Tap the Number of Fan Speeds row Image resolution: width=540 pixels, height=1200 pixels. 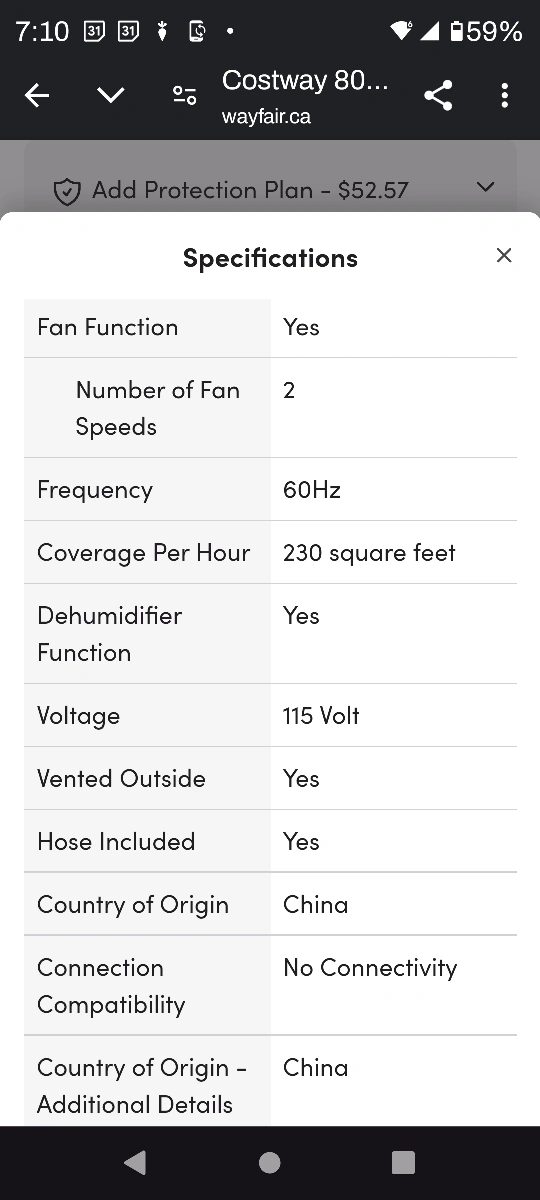coord(270,408)
